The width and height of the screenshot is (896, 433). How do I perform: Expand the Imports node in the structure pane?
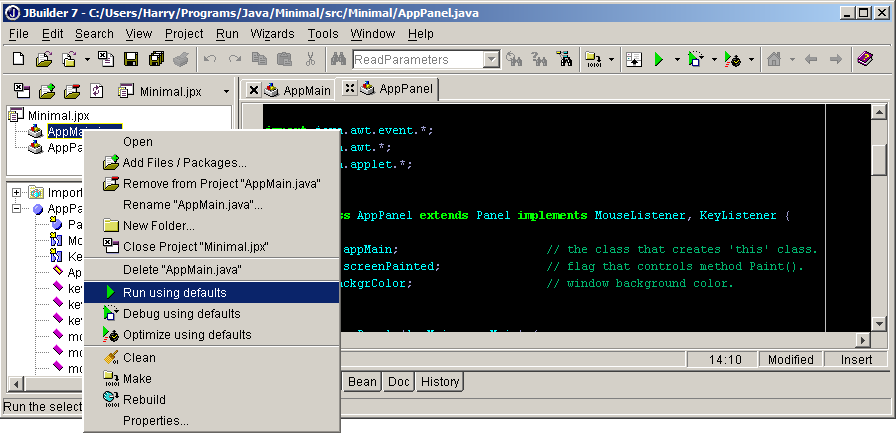[17, 193]
